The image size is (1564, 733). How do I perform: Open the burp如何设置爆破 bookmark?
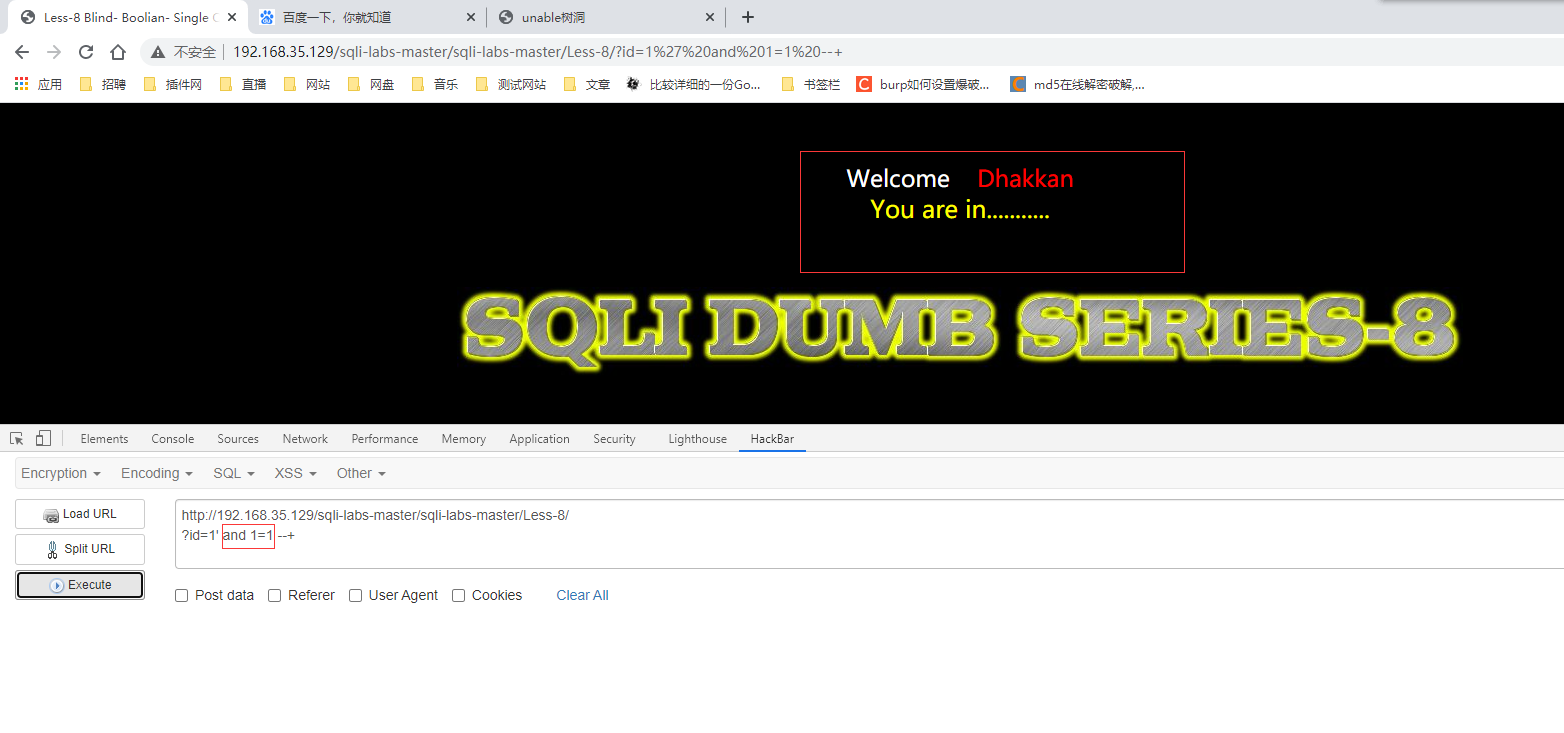point(923,85)
